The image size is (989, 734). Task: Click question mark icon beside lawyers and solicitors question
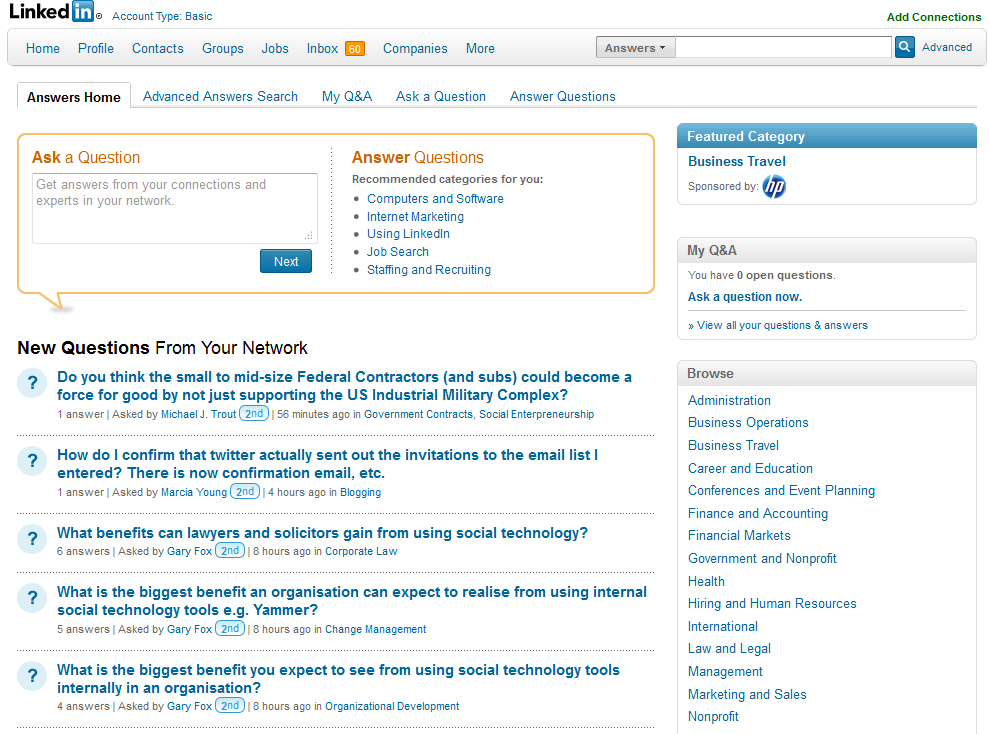32,539
